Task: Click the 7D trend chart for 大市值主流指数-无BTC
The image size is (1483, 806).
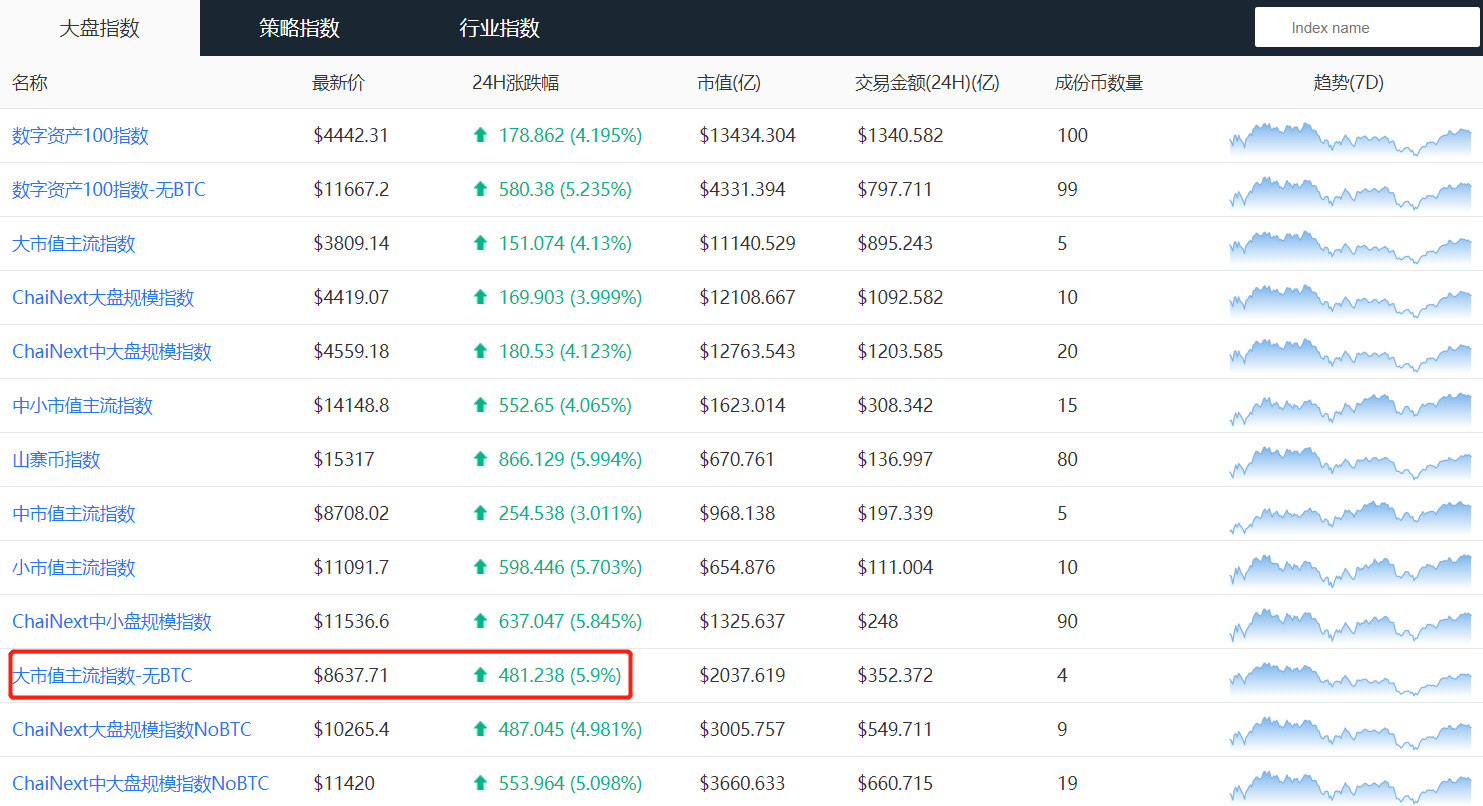Action: 1350,678
